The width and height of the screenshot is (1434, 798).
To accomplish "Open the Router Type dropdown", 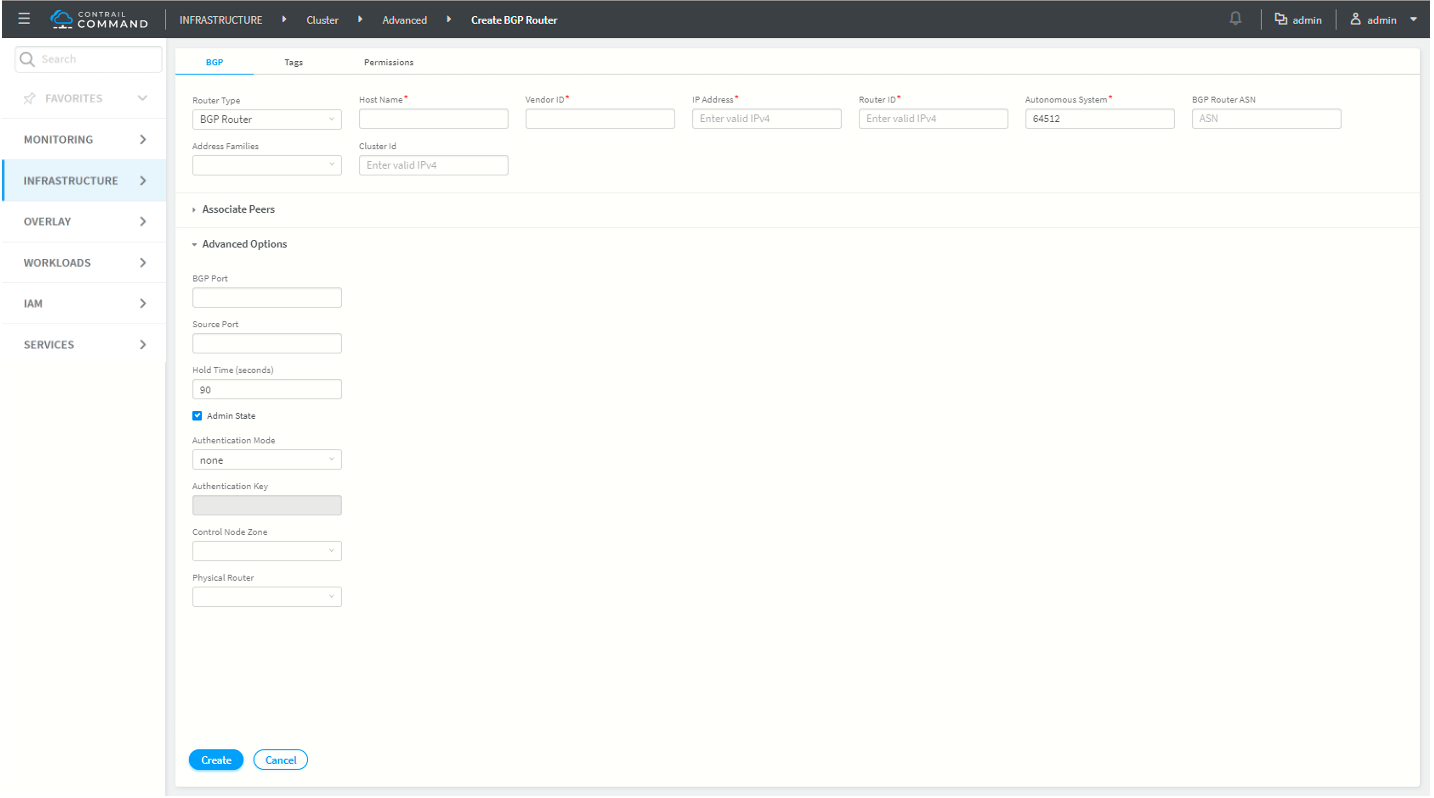I will tap(267, 119).
